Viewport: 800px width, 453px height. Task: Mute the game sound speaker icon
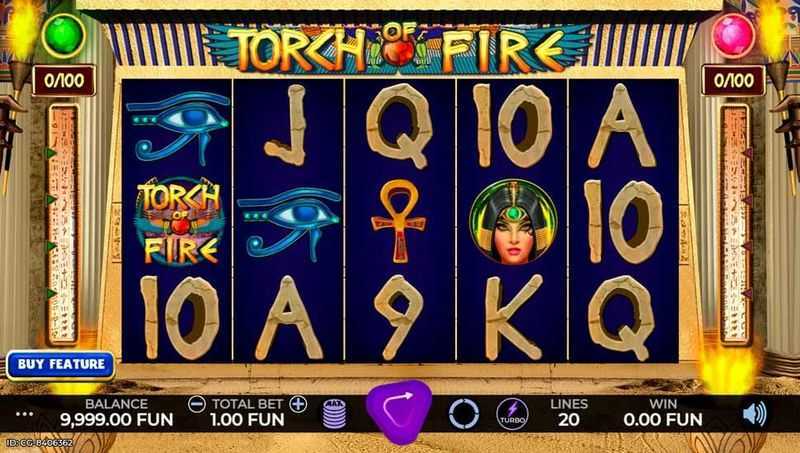coord(755,414)
